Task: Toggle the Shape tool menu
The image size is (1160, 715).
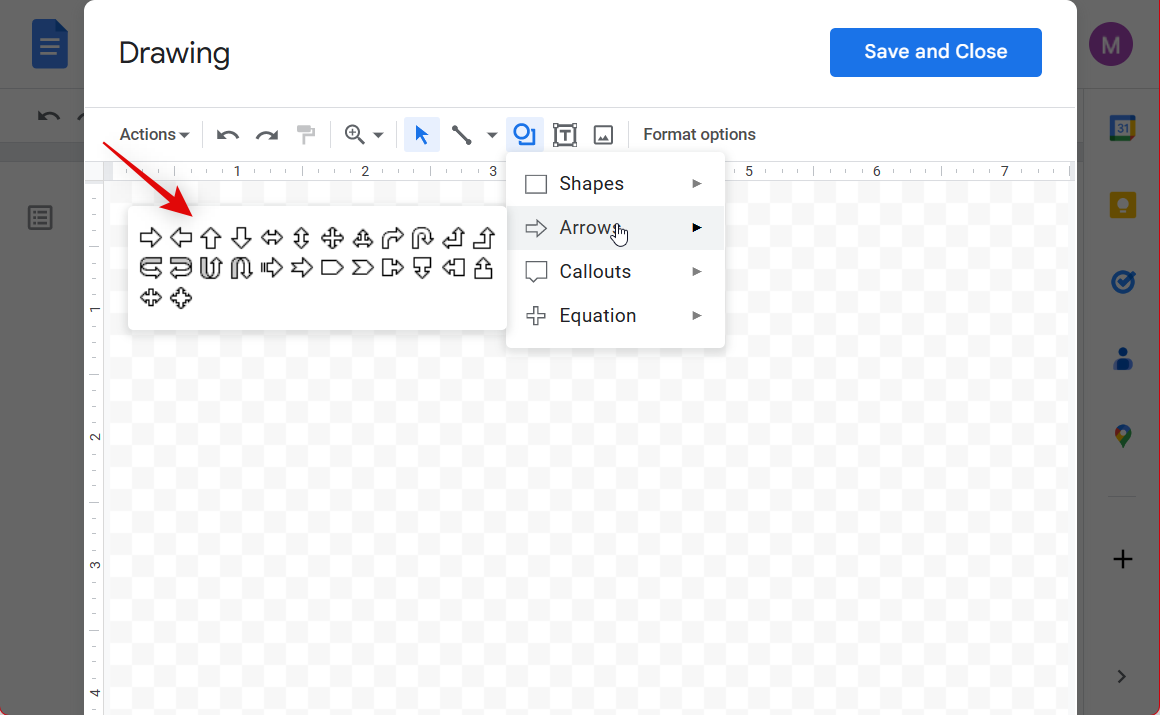Action: (525, 135)
